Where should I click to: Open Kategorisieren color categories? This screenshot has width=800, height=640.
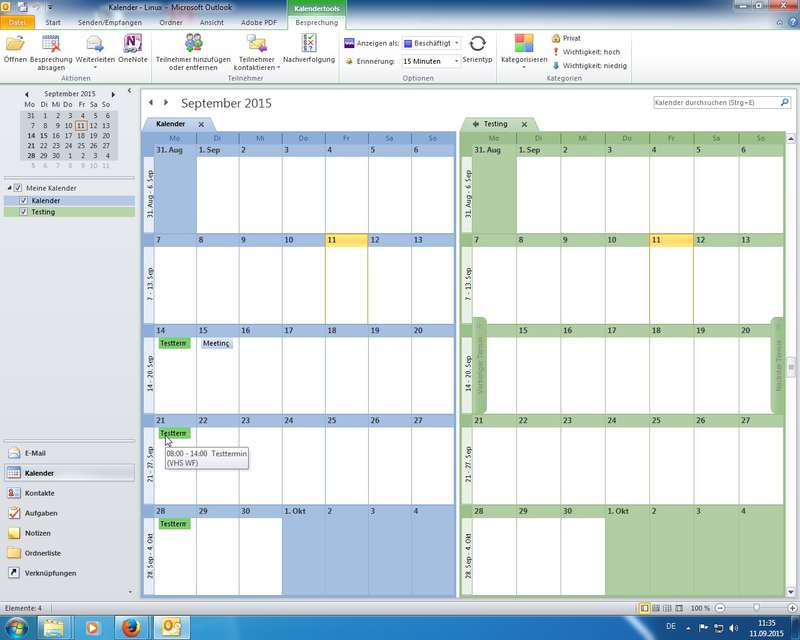[x=524, y=51]
